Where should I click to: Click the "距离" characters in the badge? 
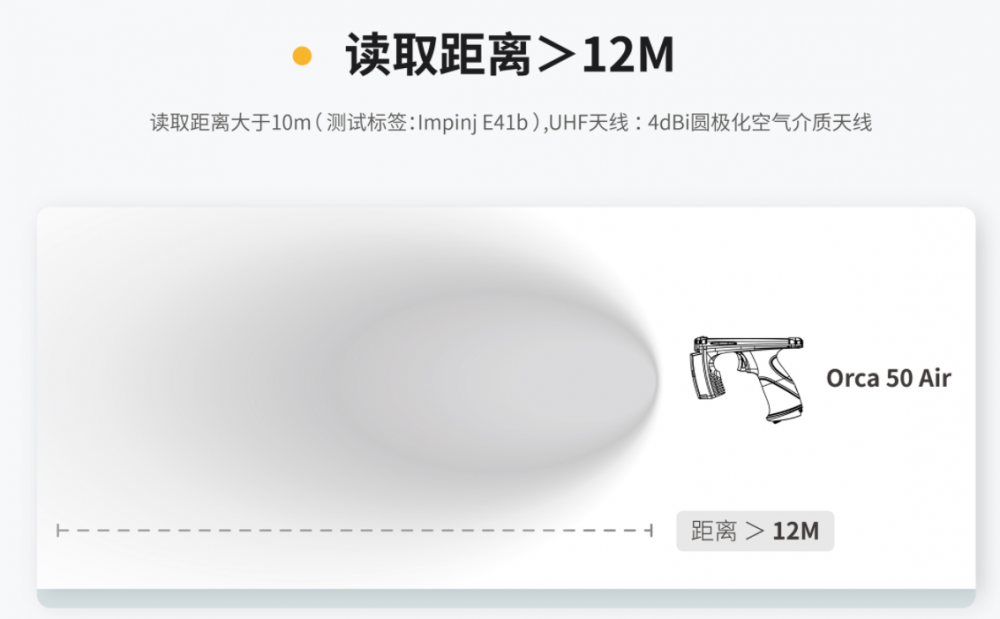coord(714,531)
